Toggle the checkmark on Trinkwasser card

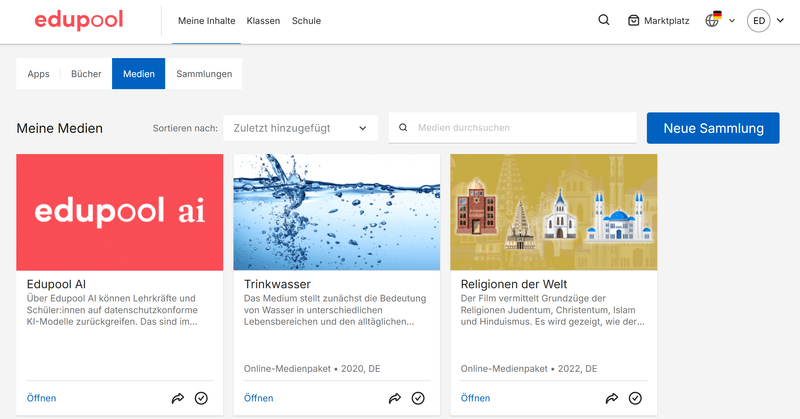click(418, 398)
